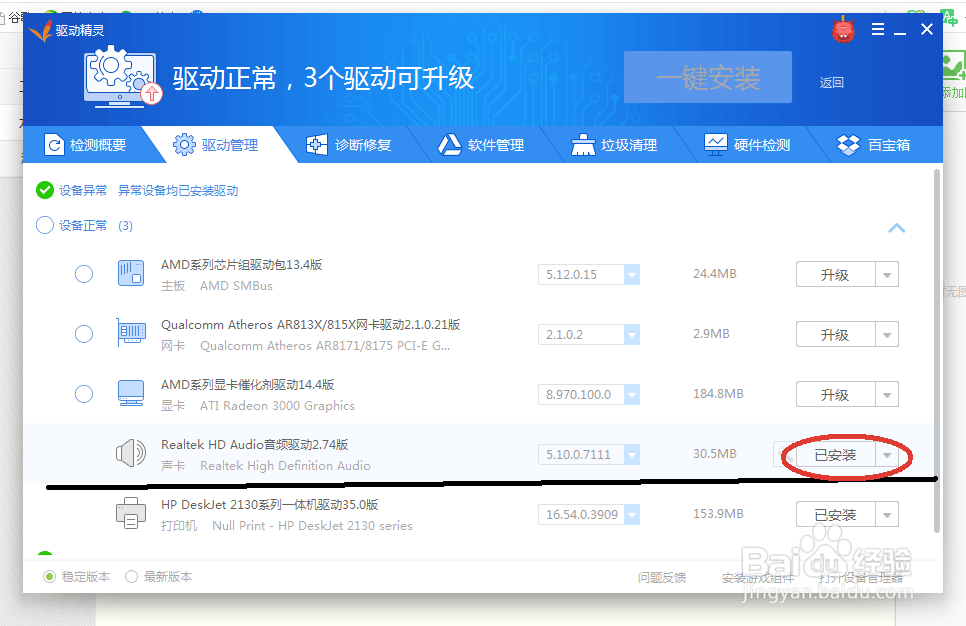
Task: Click the 24.4MB size value
Action: (715, 274)
